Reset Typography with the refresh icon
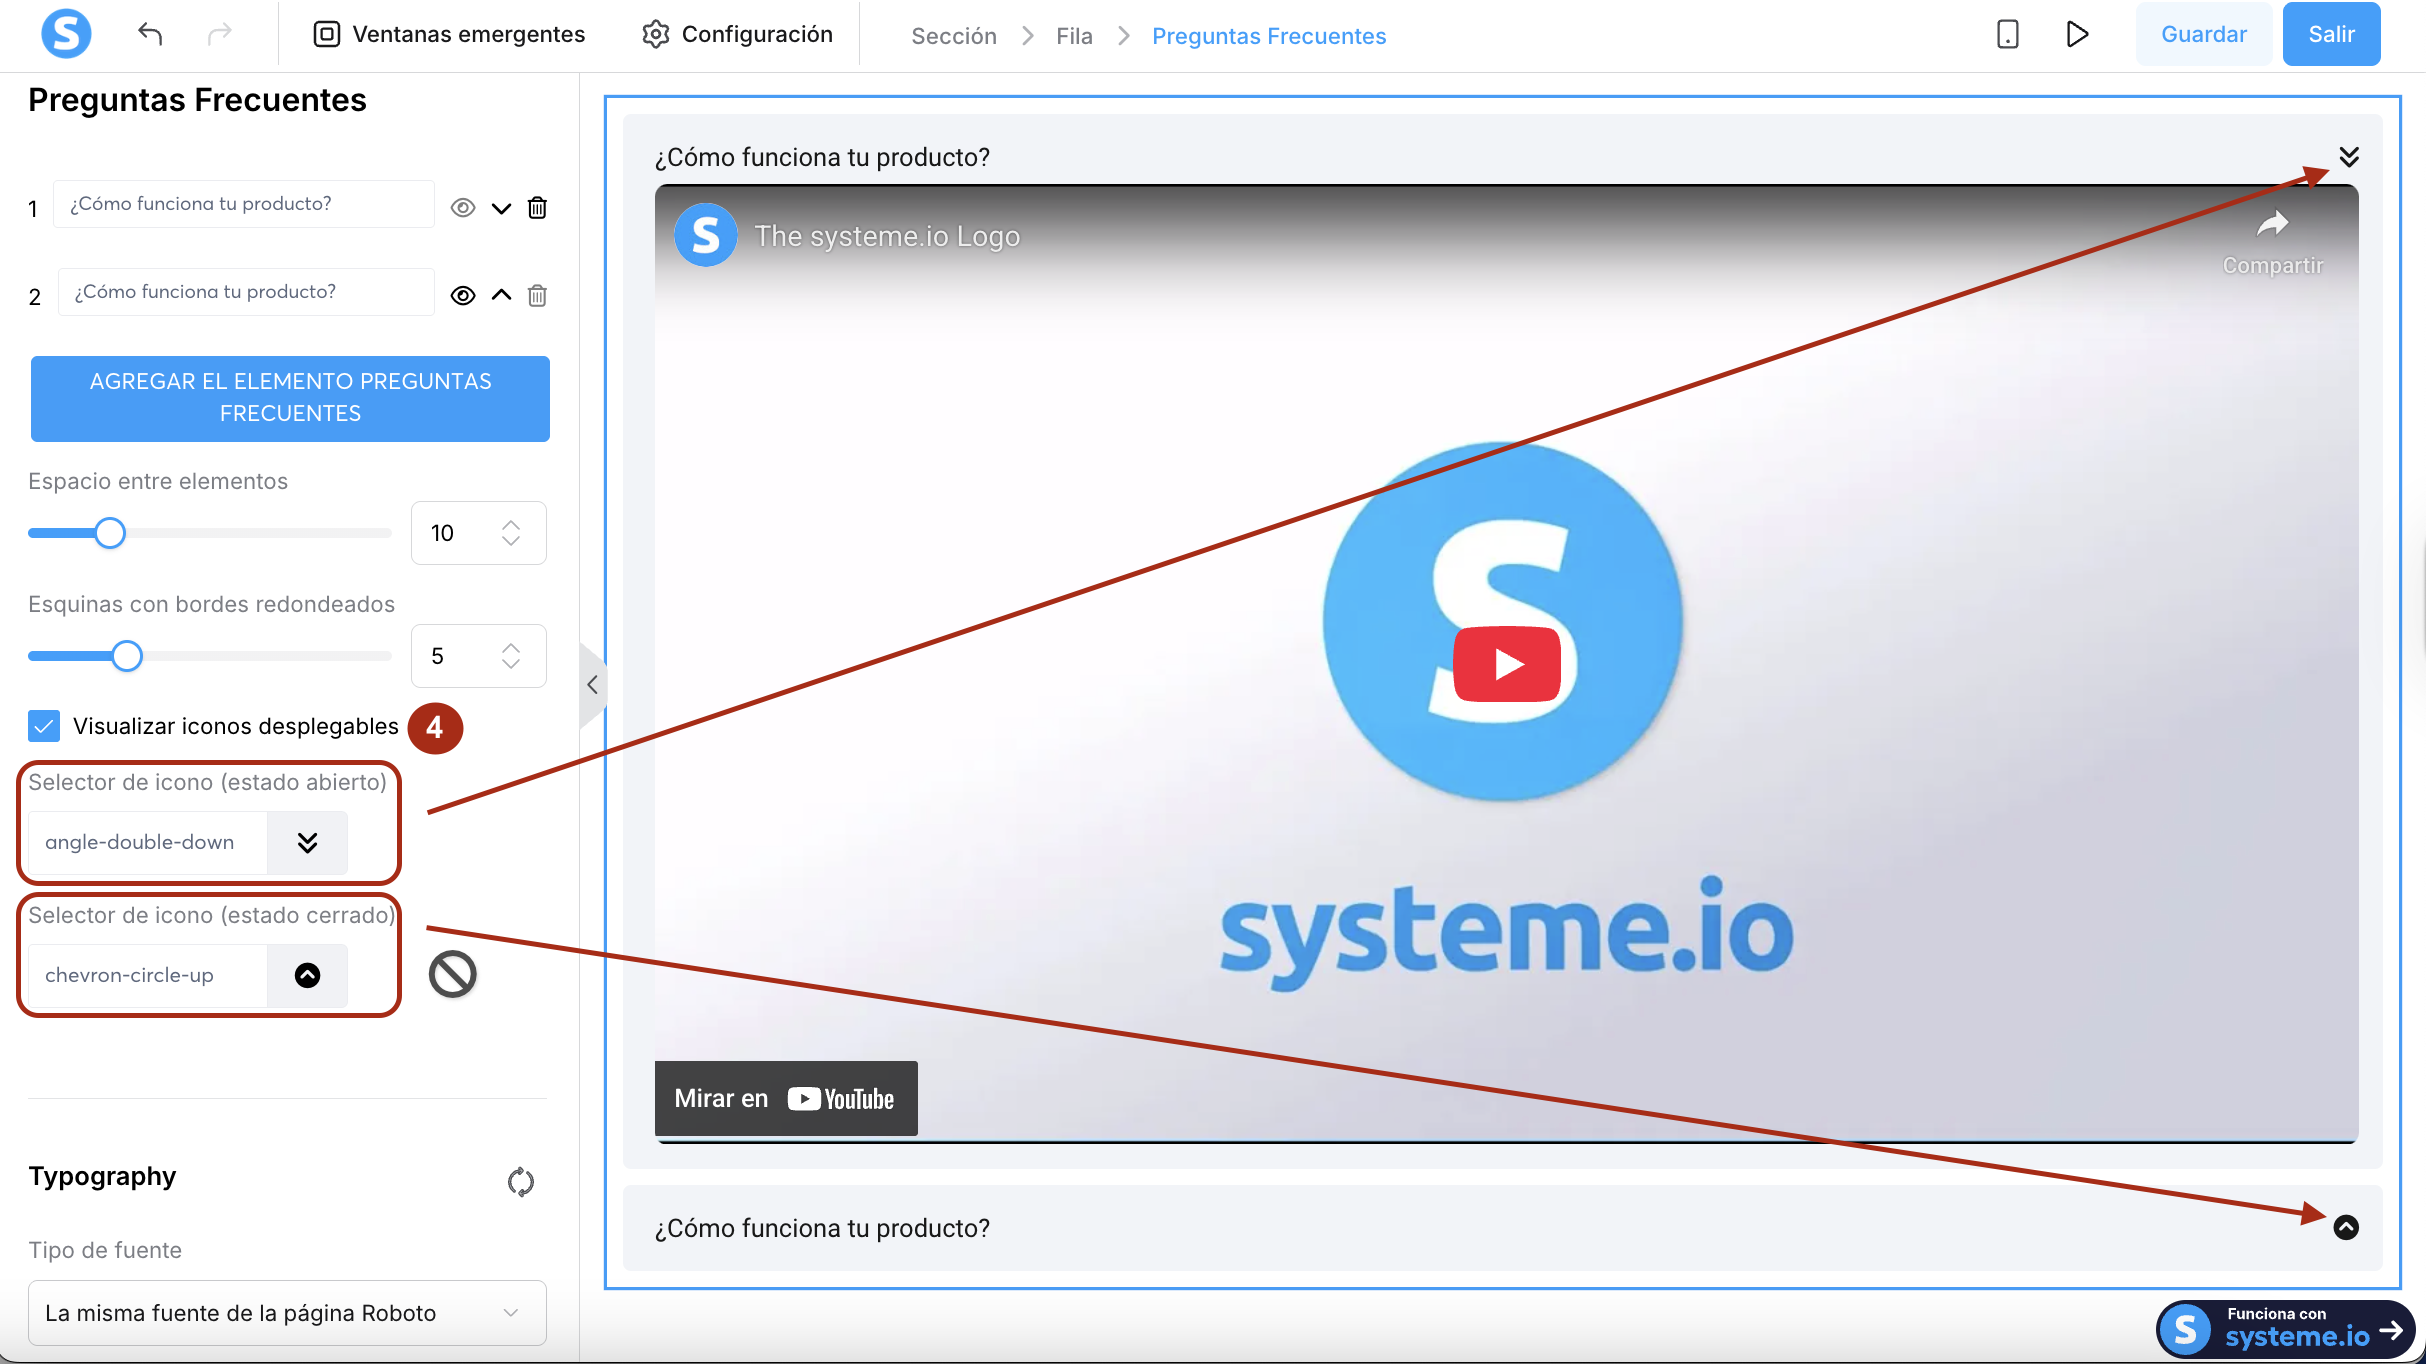This screenshot has width=2426, height=1364. pos(520,1182)
